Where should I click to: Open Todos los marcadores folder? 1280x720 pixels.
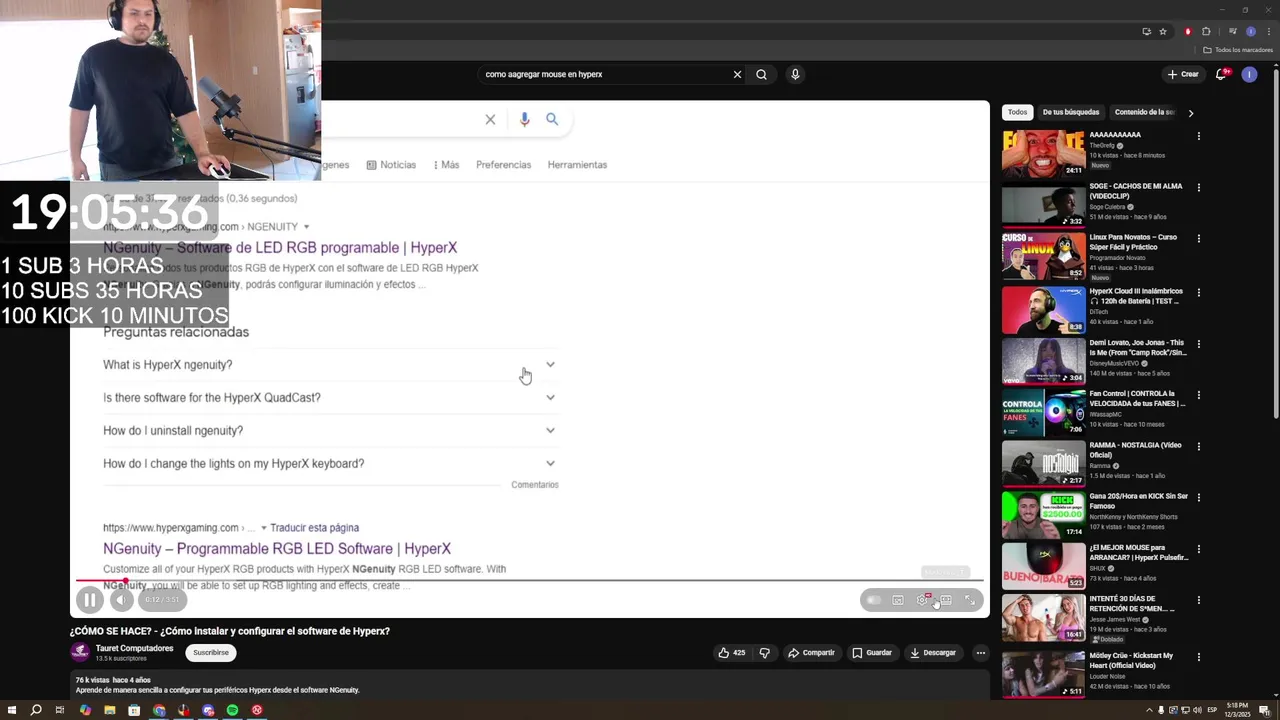1238,50
